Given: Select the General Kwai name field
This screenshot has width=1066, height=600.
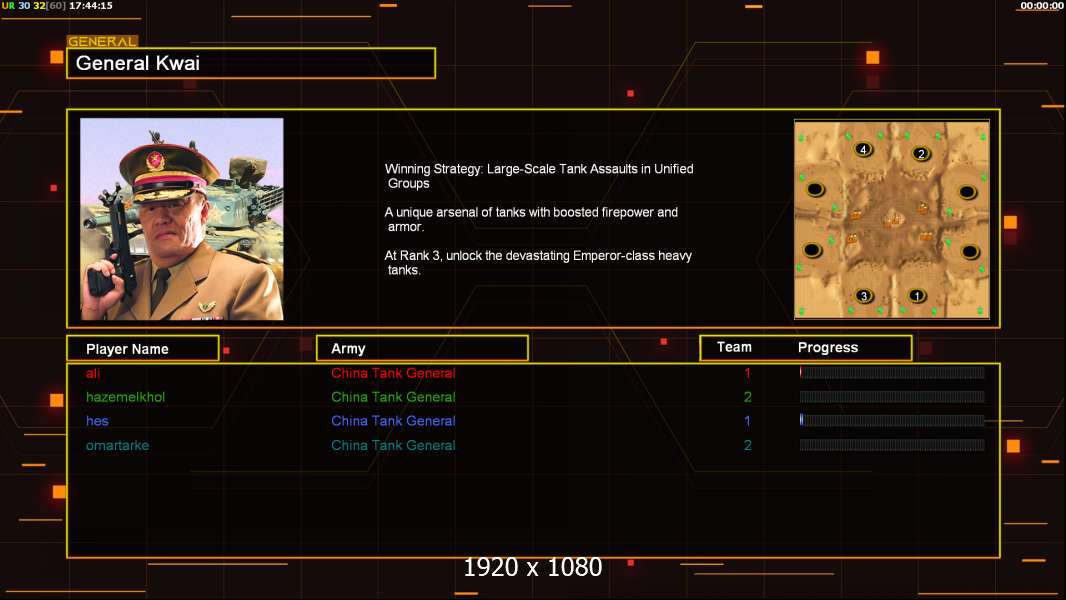Looking at the screenshot, I should click(x=251, y=63).
